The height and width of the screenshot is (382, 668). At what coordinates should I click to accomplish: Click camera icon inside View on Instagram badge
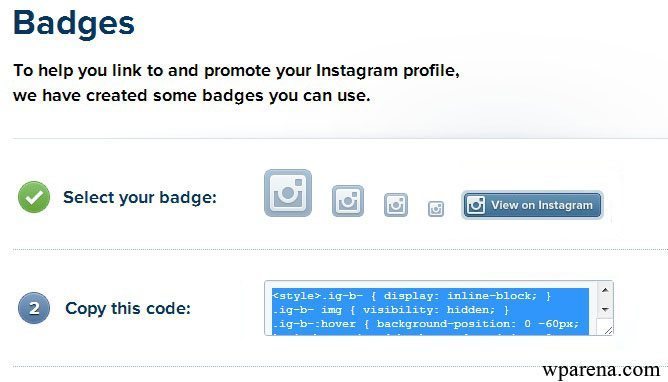click(x=476, y=205)
